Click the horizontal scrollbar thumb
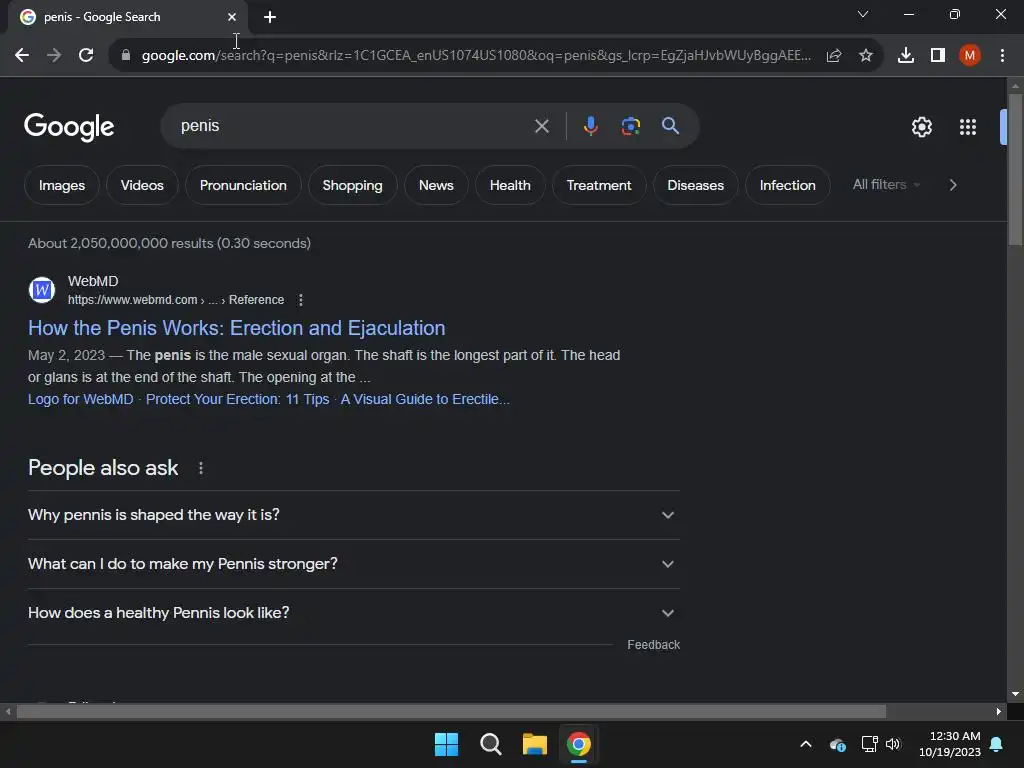The image size is (1024, 768). tap(451, 712)
